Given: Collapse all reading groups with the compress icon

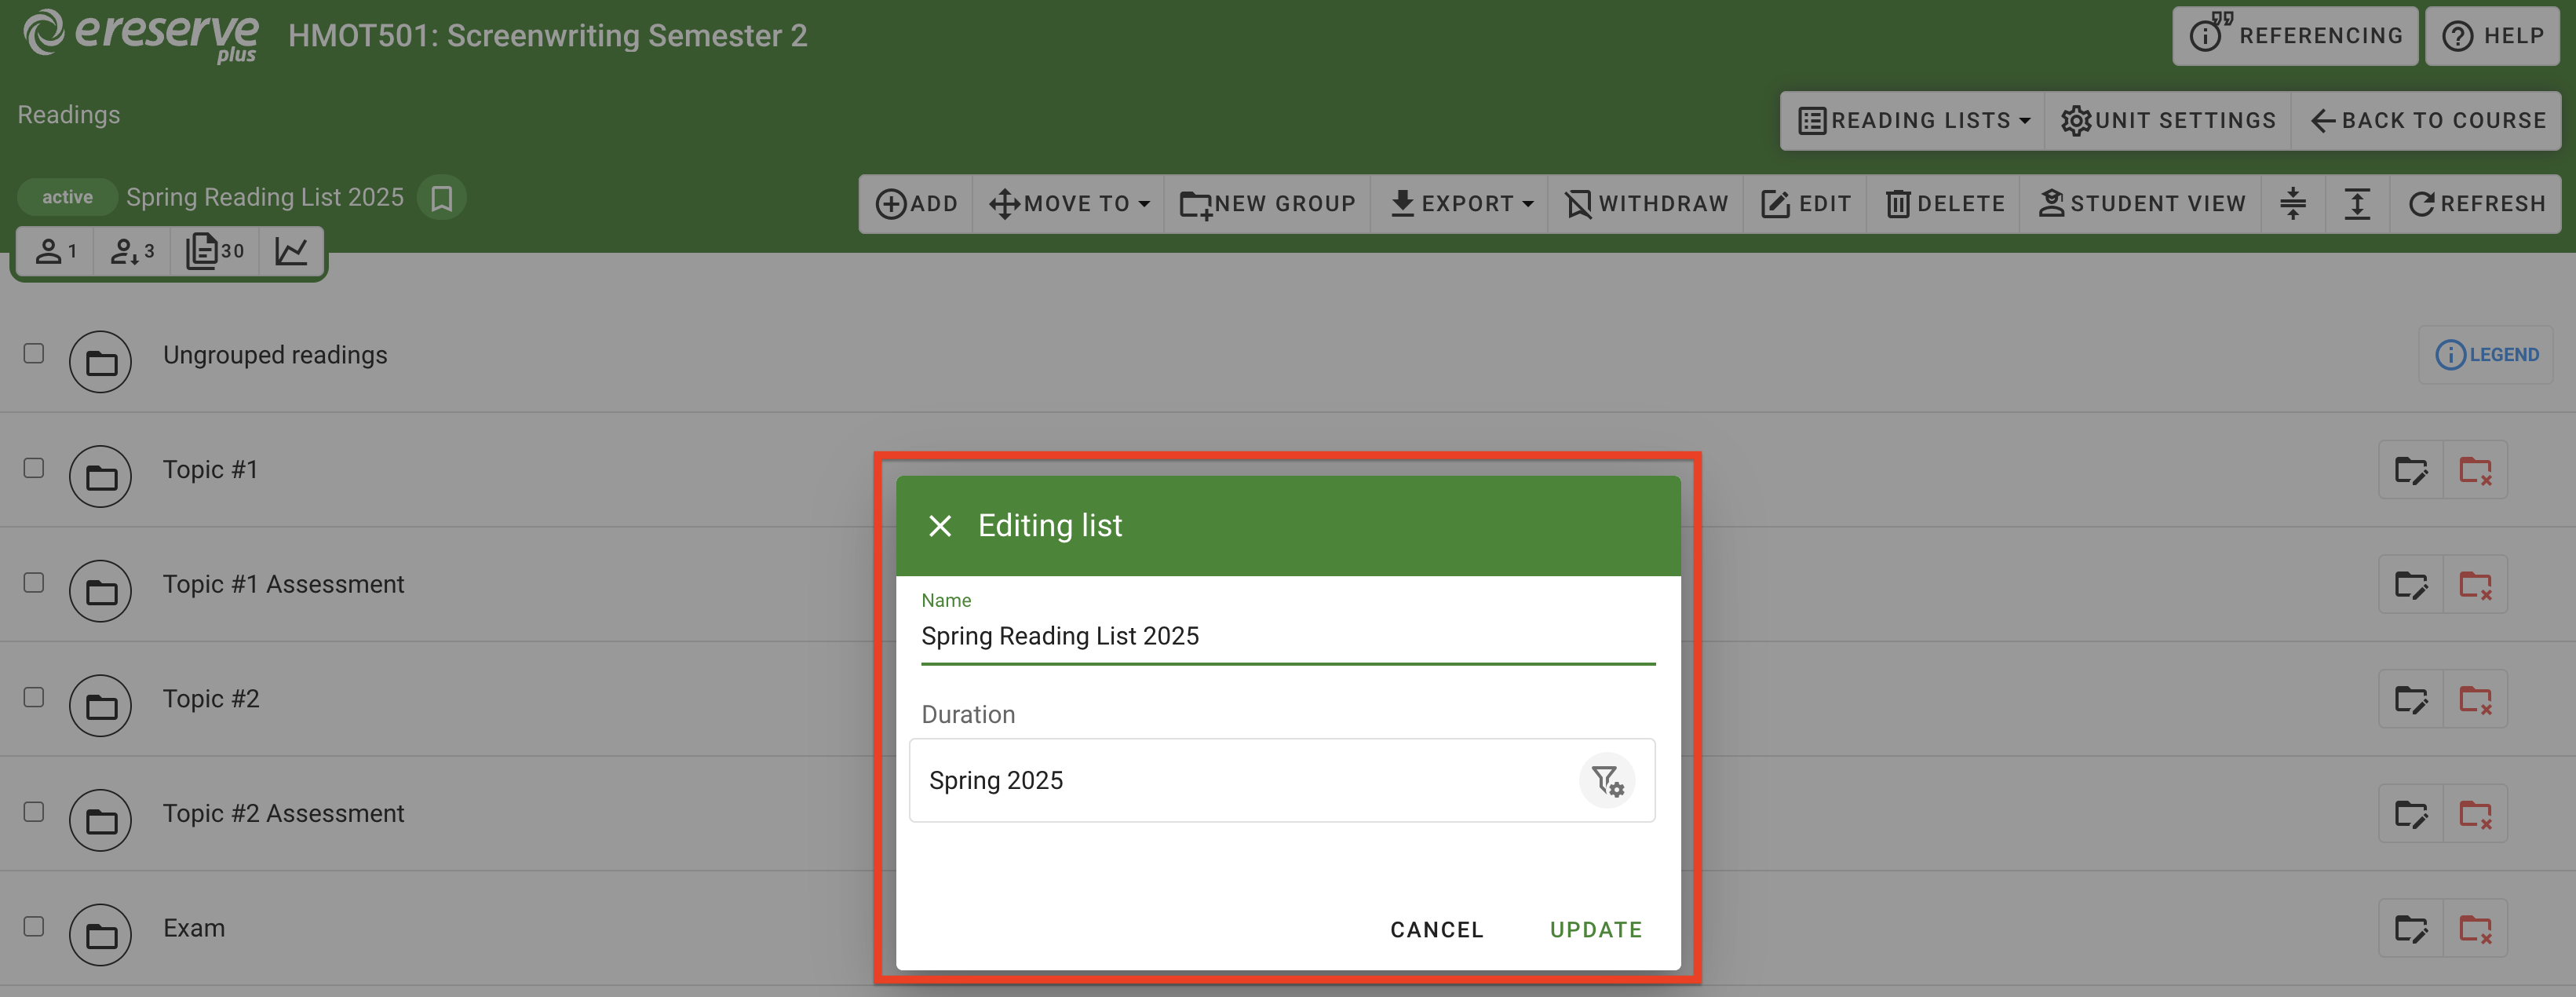Looking at the screenshot, I should click(2292, 203).
